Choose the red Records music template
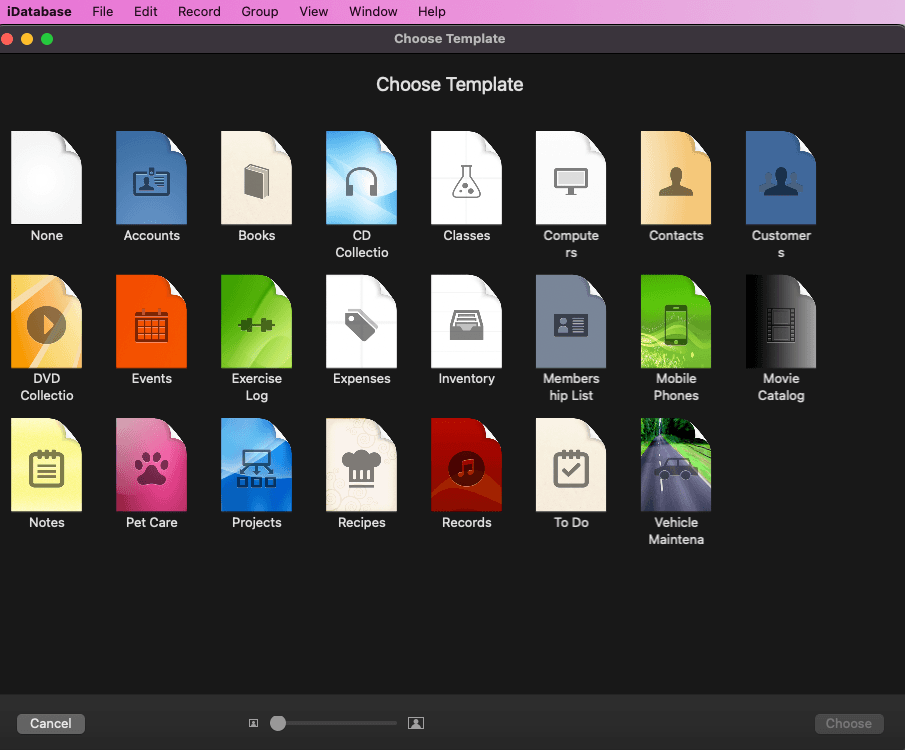This screenshot has height=750, width=905. click(466, 465)
